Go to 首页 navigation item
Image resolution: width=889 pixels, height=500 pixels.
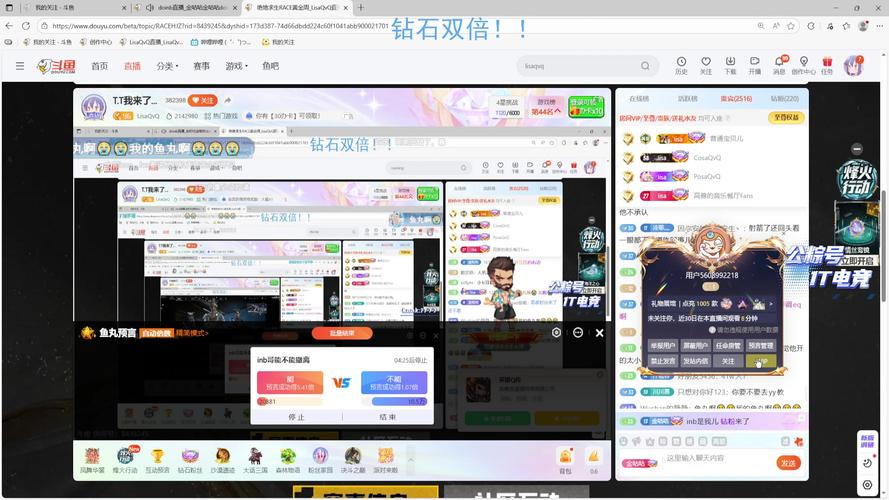pyautogui.click(x=100, y=66)
